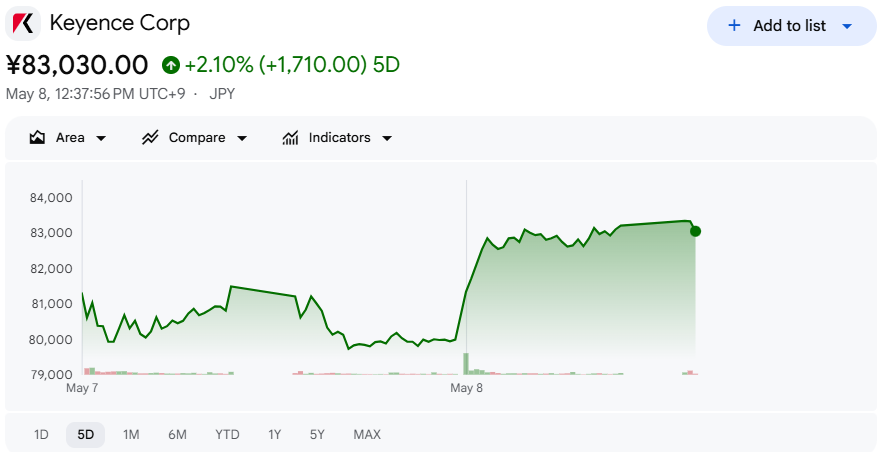Click the green up-arrow change icon
Image resolution: width=887 pixels, height=452 pixels.
[x=170, y=65]
